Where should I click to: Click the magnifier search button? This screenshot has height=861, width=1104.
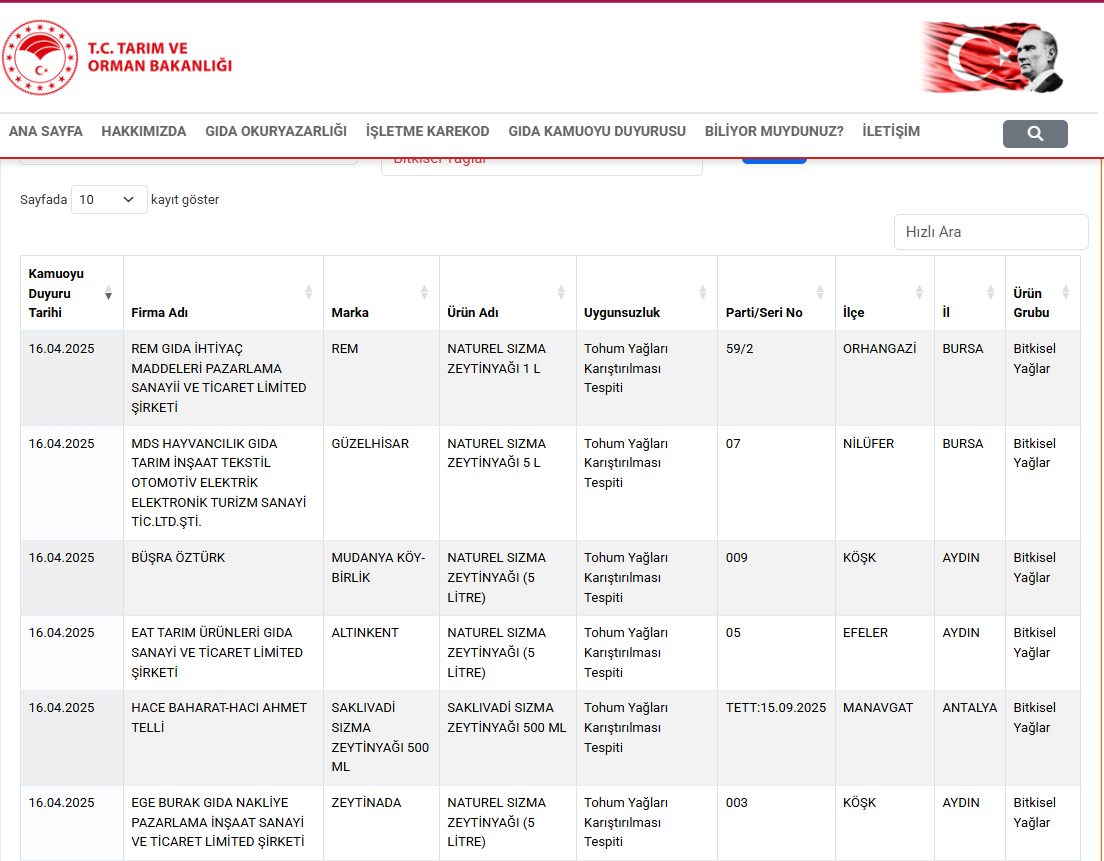[x=1035, y=134]
